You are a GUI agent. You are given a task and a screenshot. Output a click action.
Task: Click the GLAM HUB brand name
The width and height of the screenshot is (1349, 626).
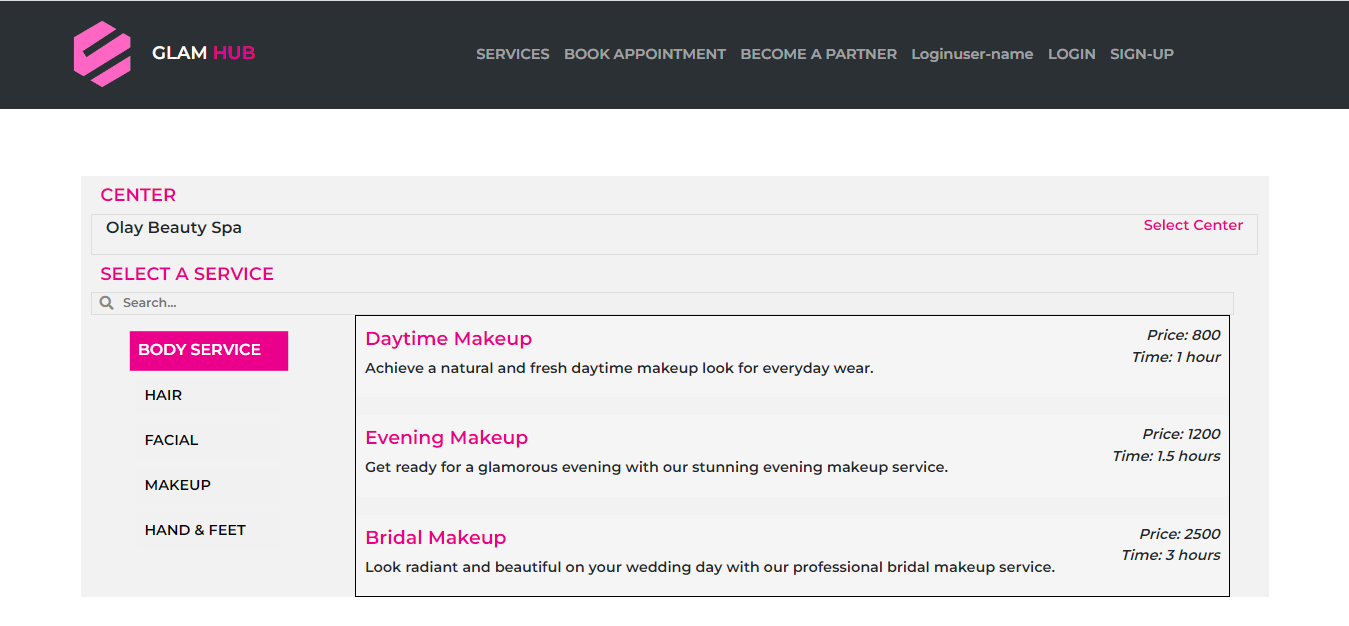tap(203, 53)
